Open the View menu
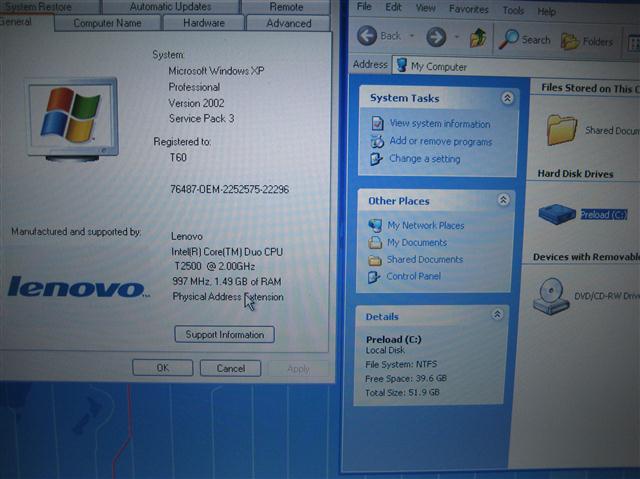This screenshot has height=479, width=640. click(425, 8)
